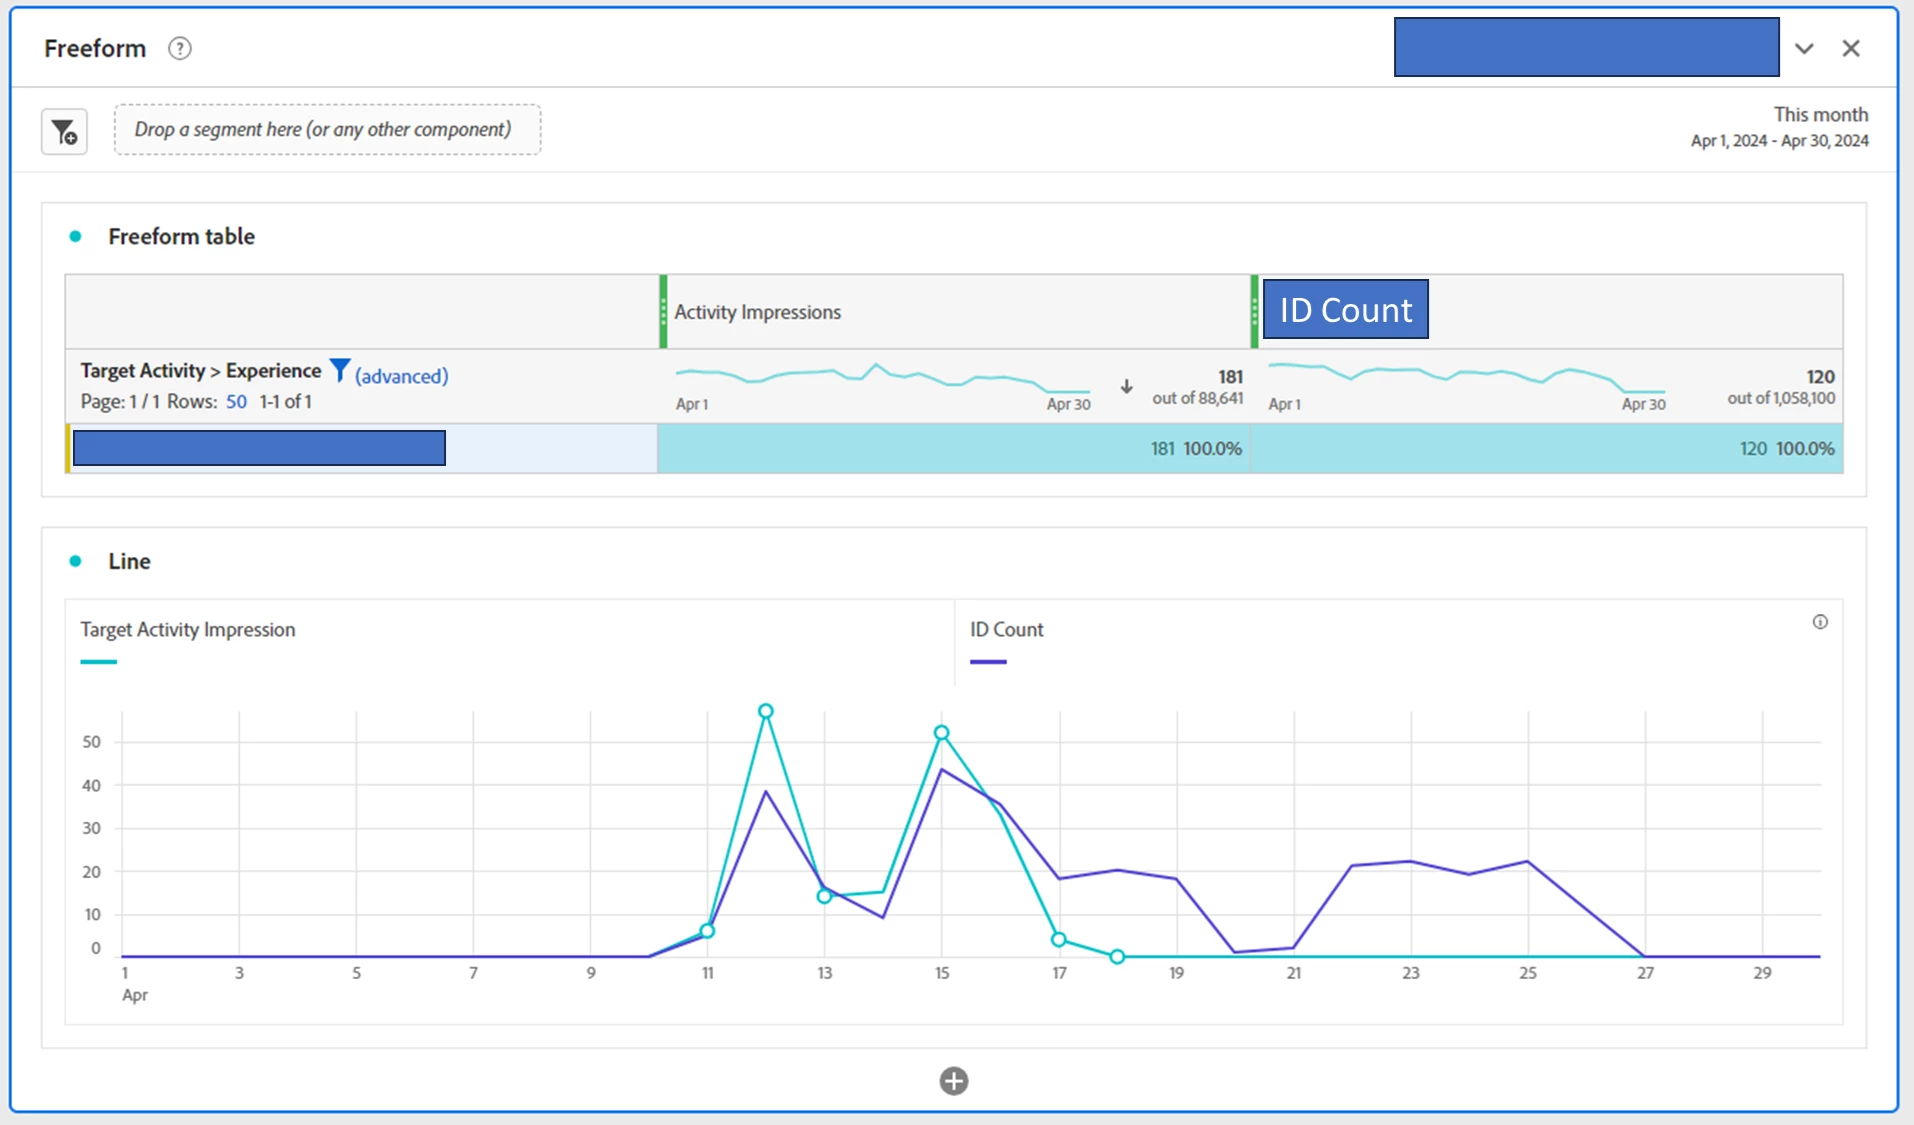Open the Freeform panel help icon
The height and width of the screenshot is (1125, 1914).
point(180,48)
